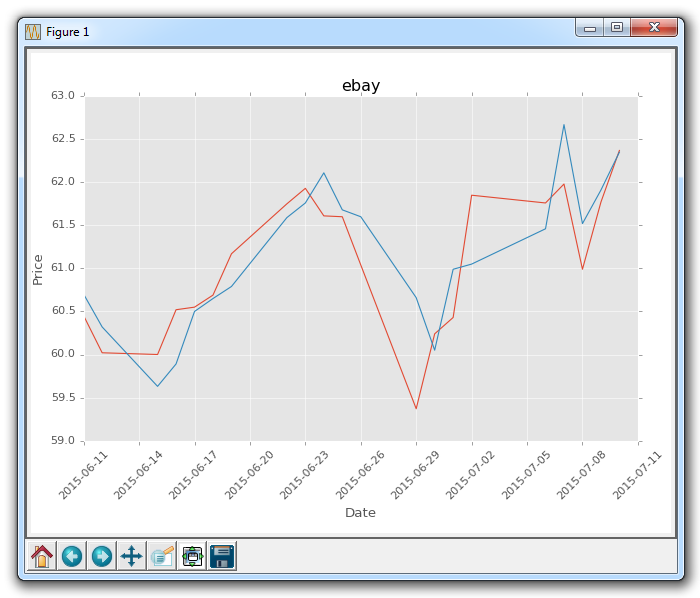The height and width of the screenshot is (598, 700).
Task: Click the 'Price' y-axis label
Action: pyautogui.click(x=38, y=269)
